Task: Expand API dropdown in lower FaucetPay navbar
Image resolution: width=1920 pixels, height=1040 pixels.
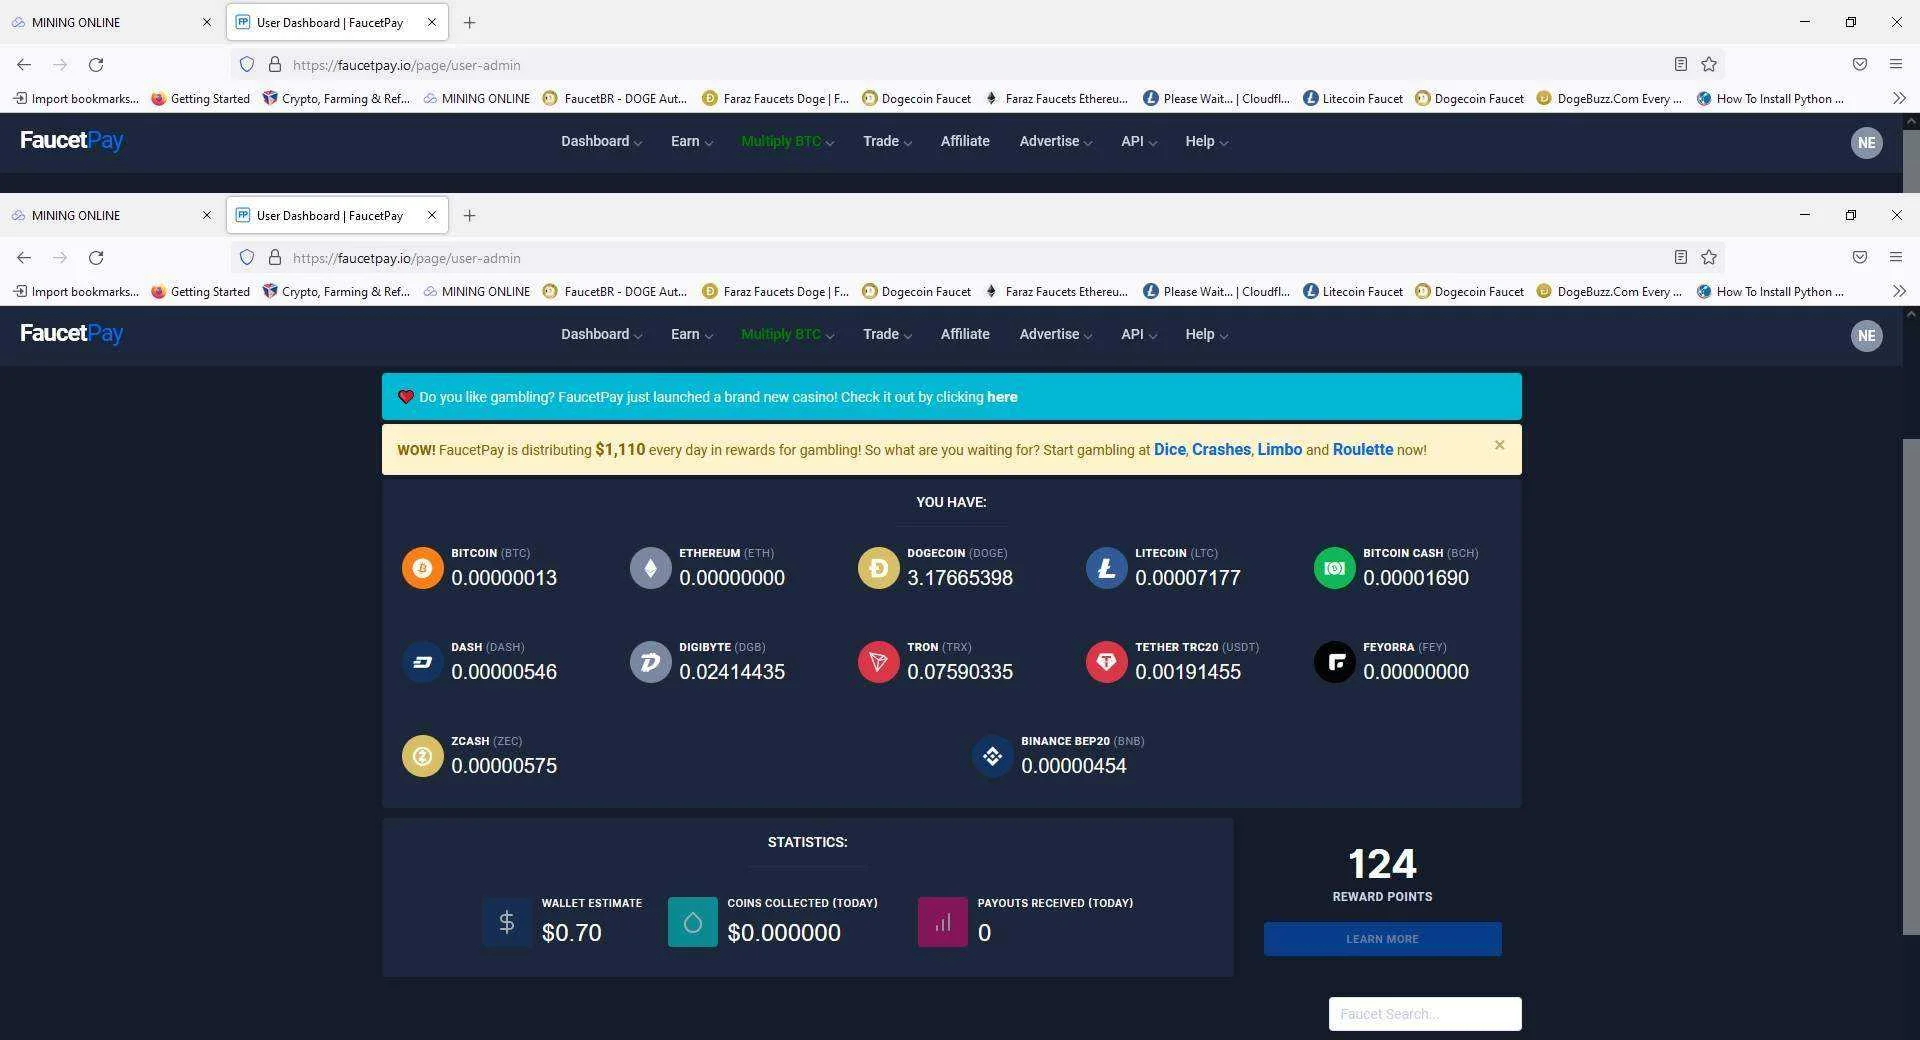Action: pos(1138,335)
